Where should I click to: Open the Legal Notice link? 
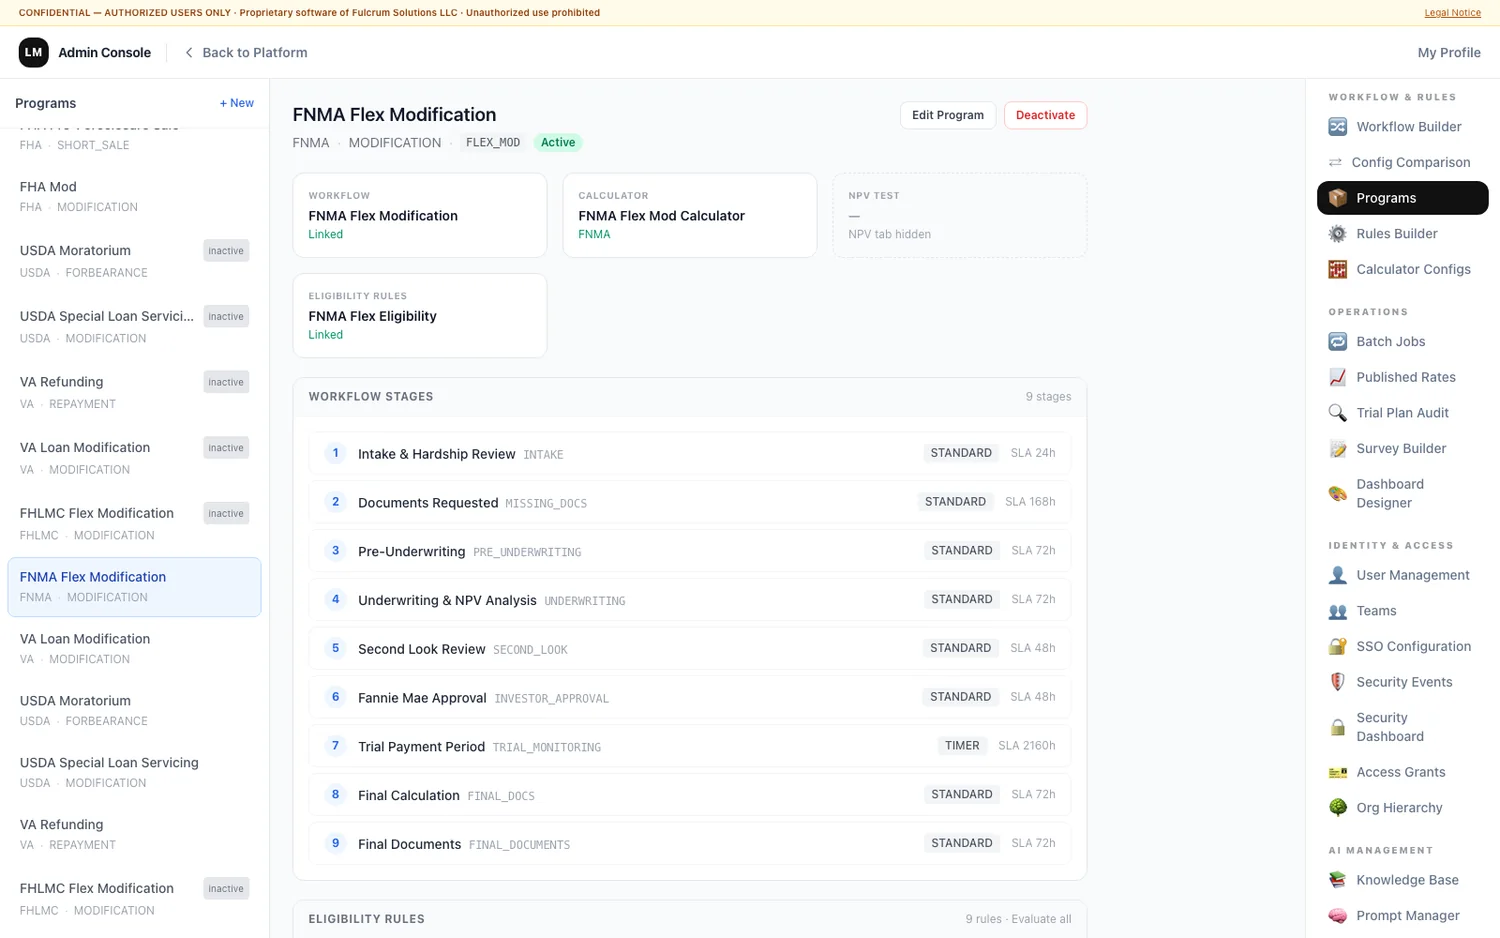[1452, 13]
